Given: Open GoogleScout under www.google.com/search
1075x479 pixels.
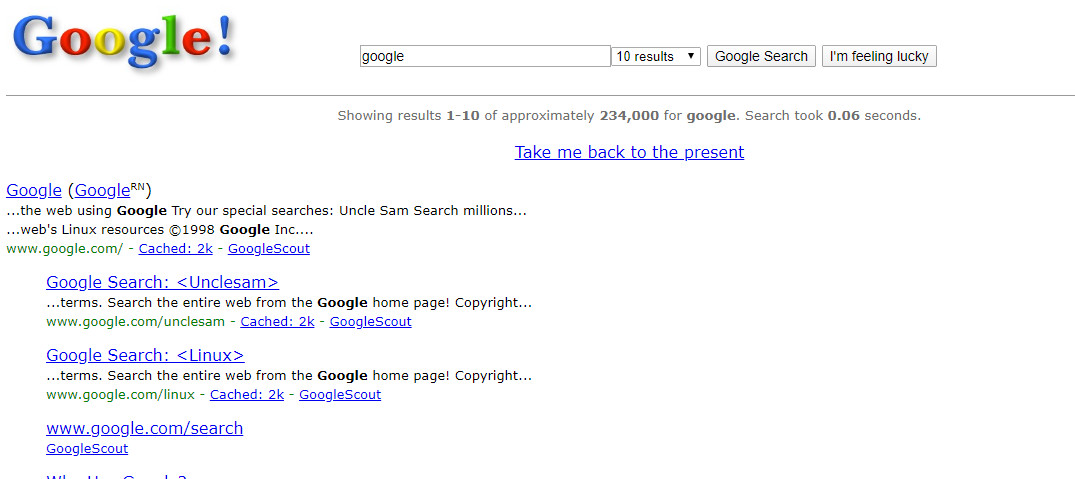Looking at the screenshot, I should point(87,449).
